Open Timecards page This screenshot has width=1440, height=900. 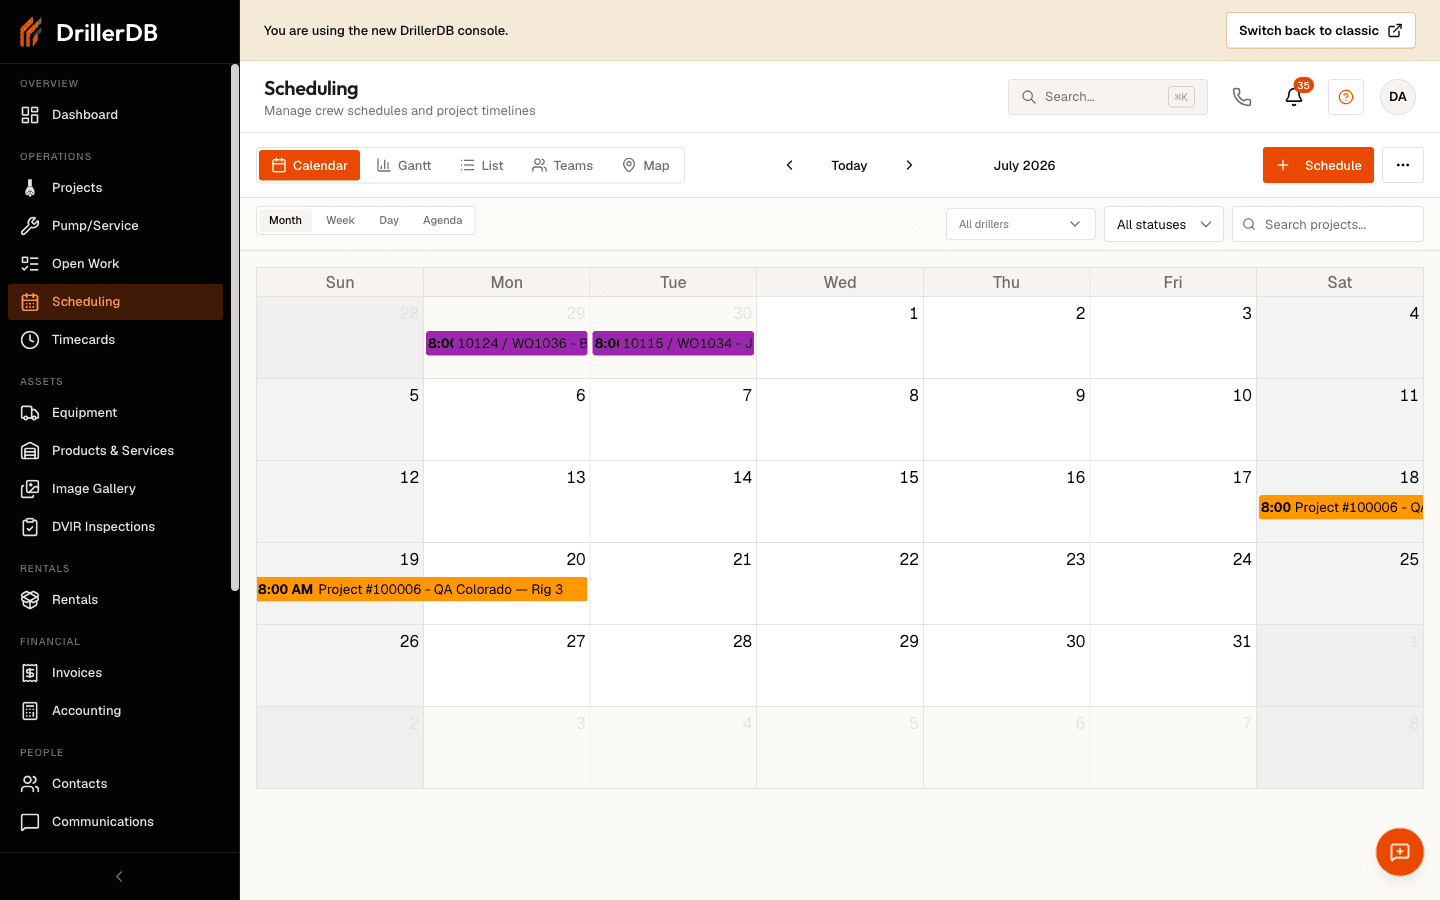(x=115, y=340)
